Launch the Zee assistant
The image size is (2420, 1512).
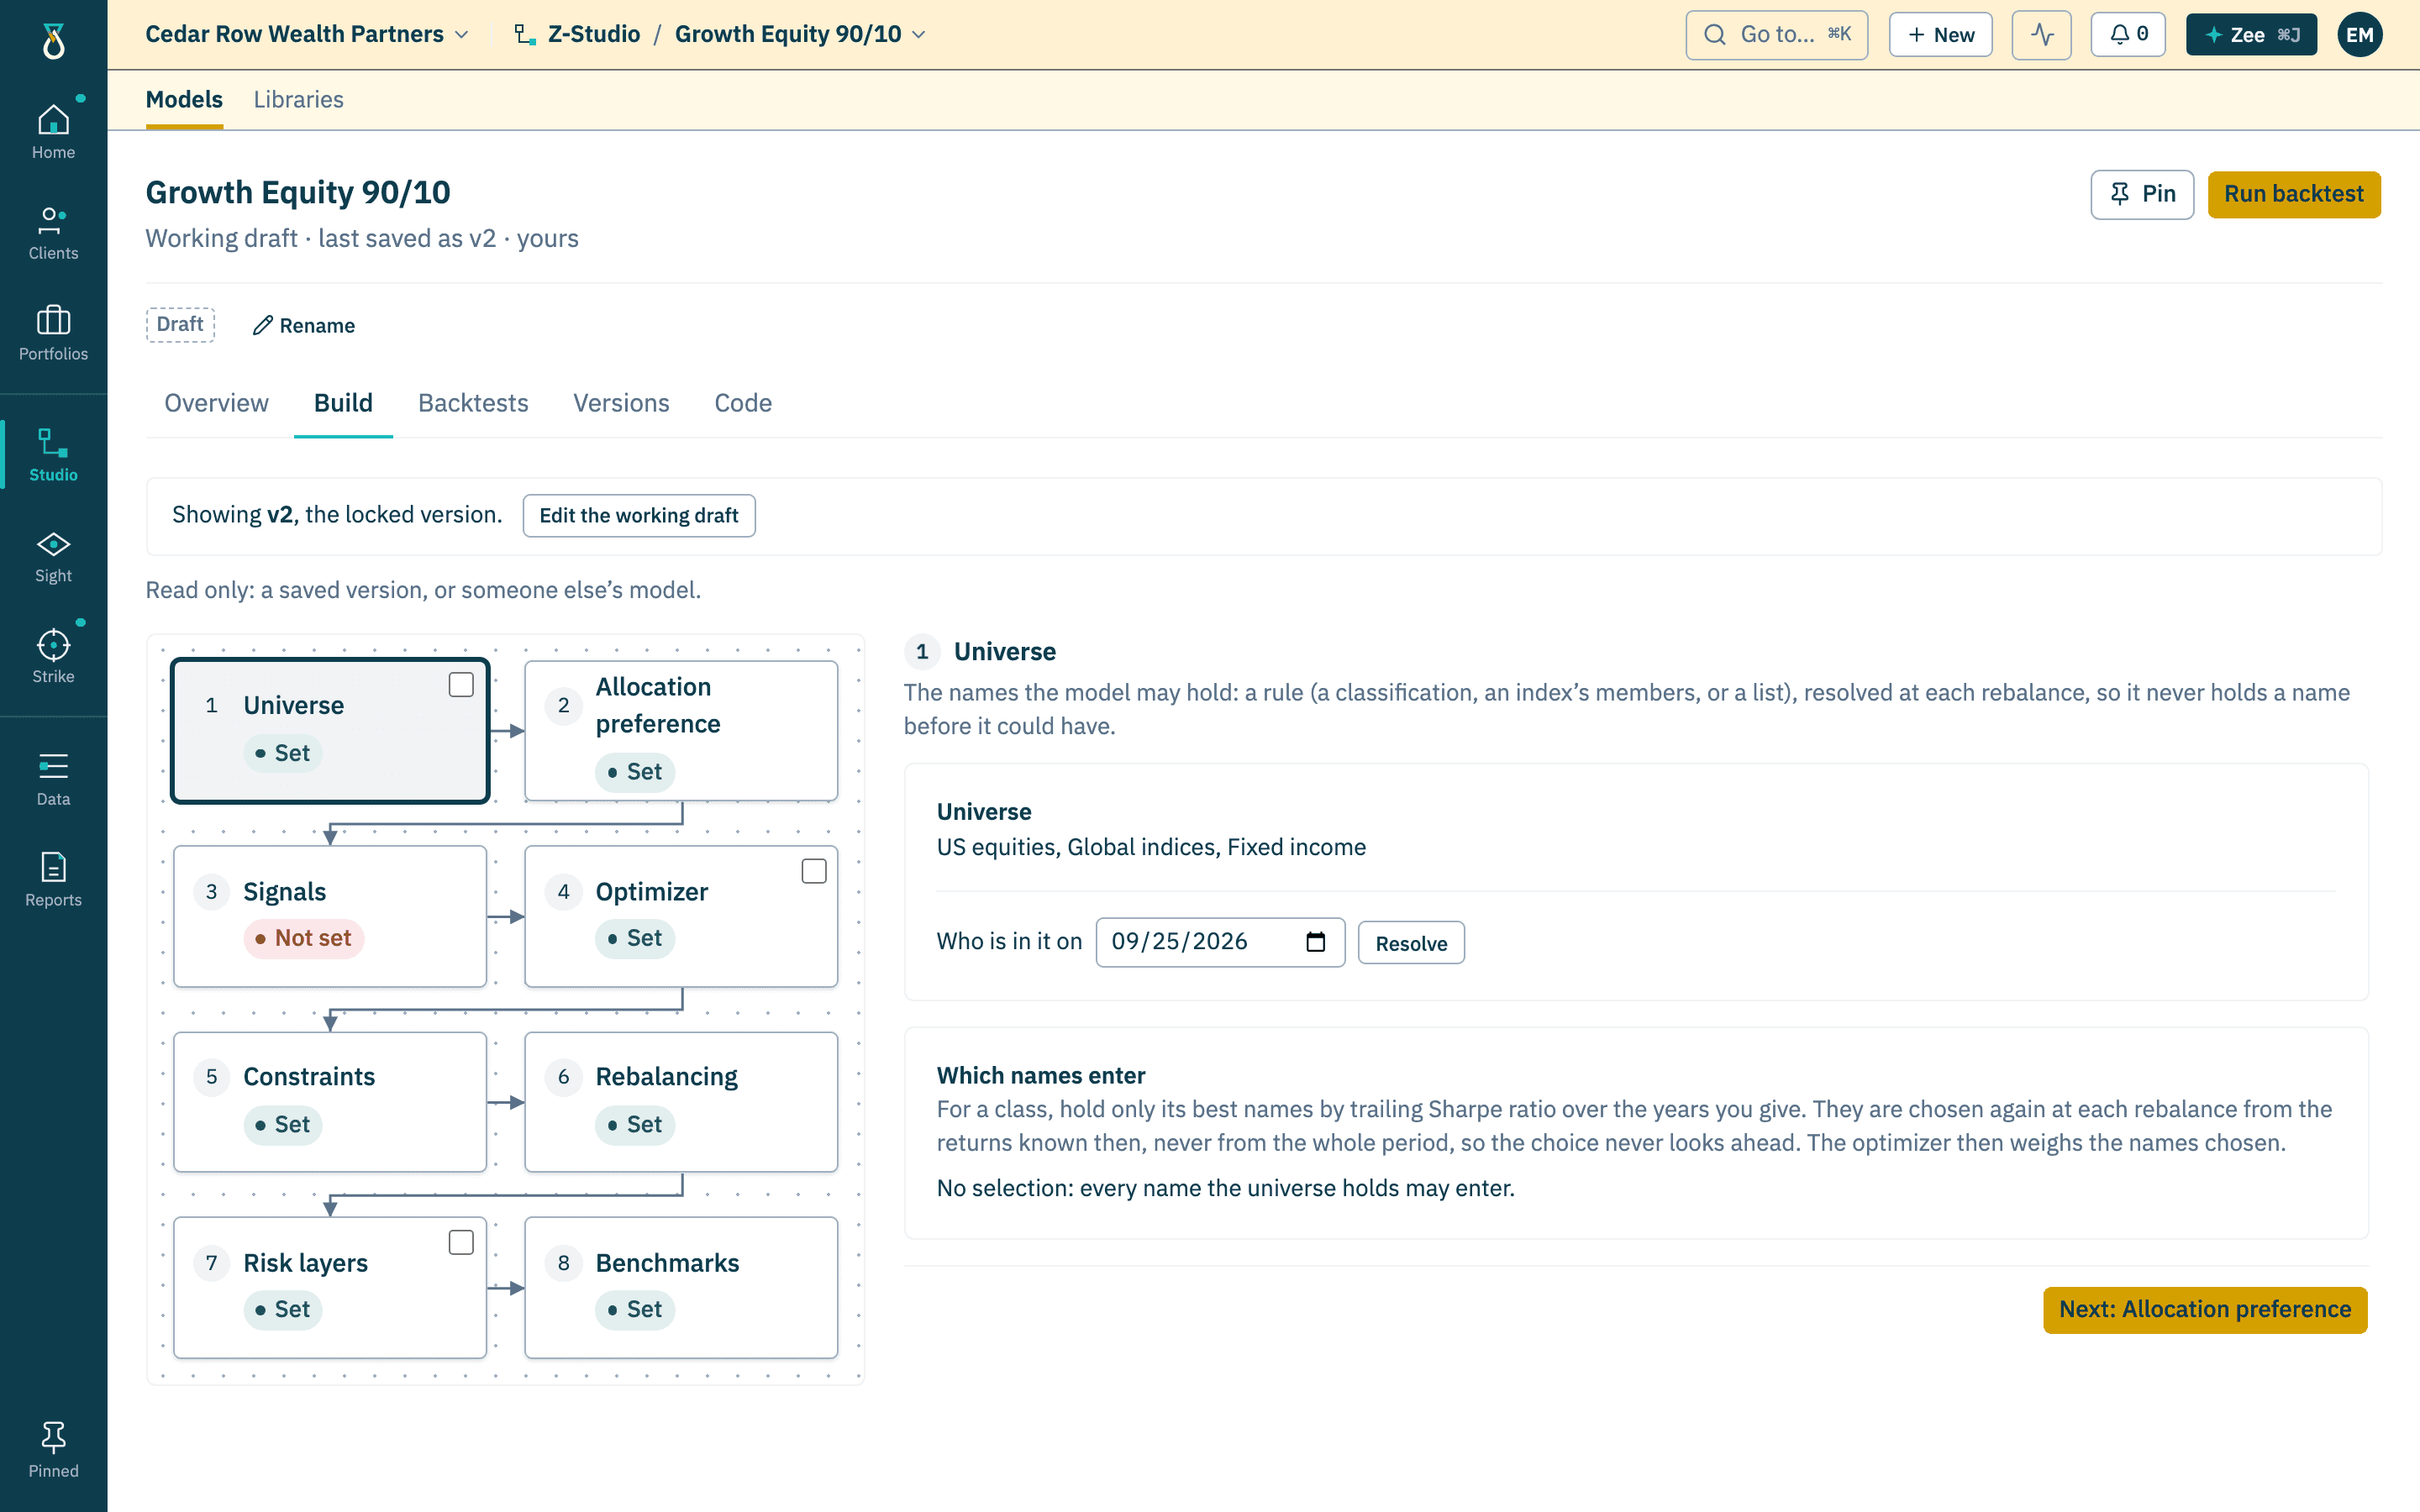[2251, 35]
